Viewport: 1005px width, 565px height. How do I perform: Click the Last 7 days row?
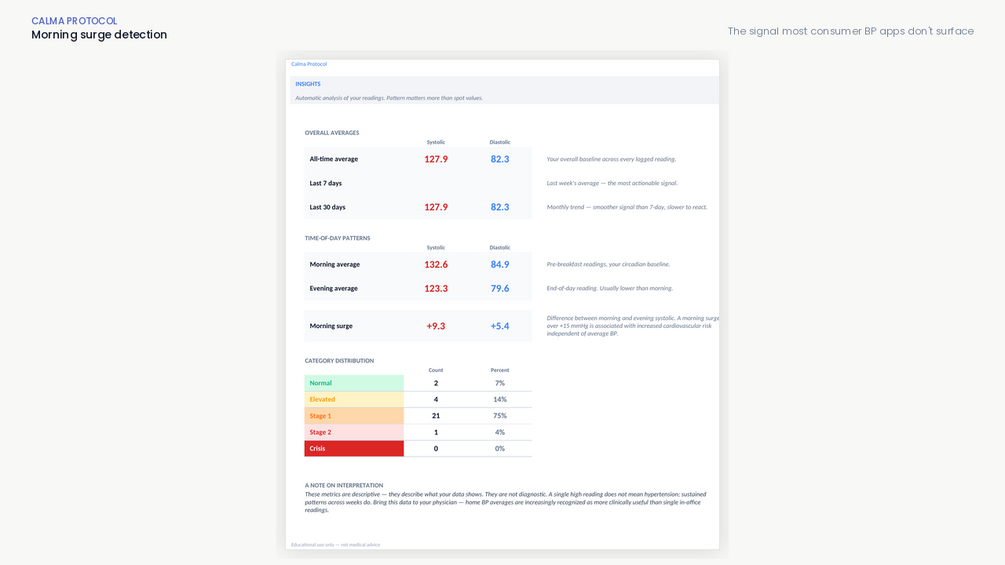click(418, 183)
